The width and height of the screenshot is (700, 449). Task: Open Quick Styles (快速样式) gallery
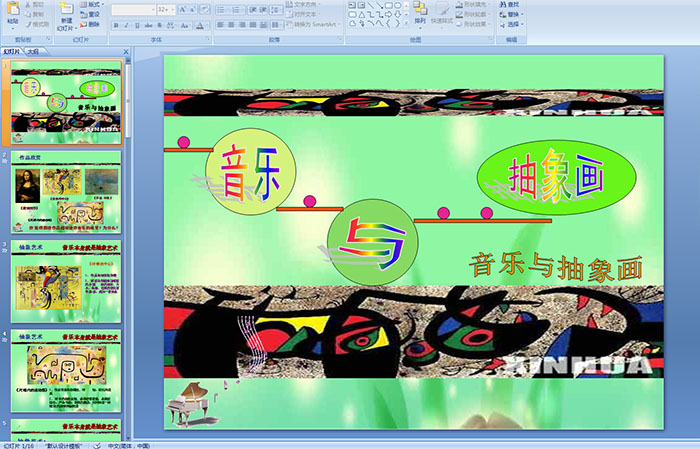(x=442, y=13)
